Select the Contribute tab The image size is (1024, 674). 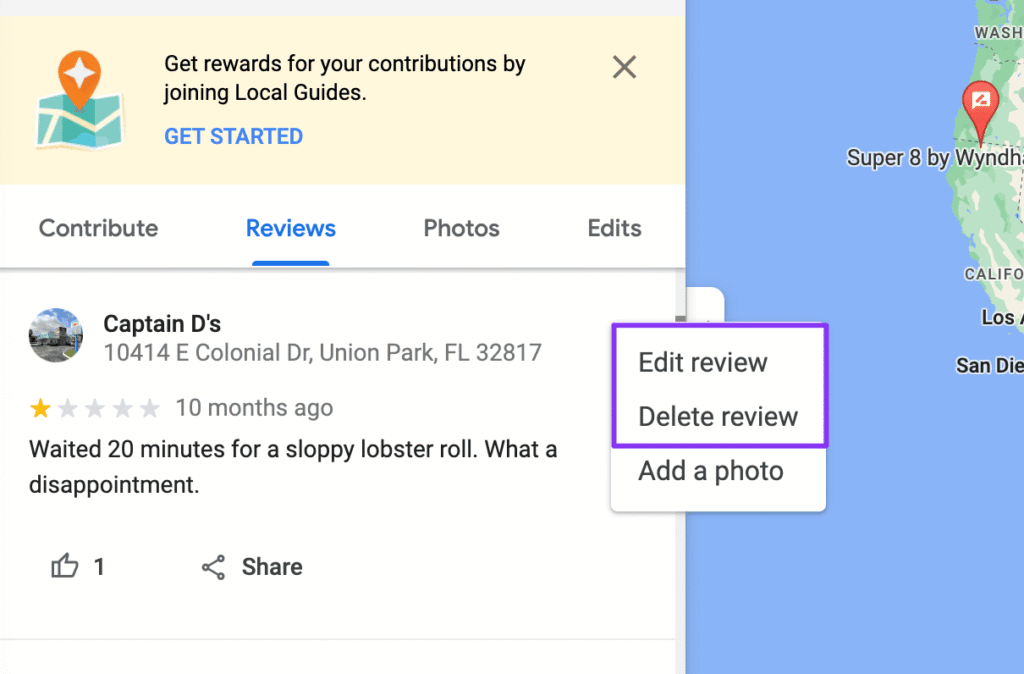97,228
